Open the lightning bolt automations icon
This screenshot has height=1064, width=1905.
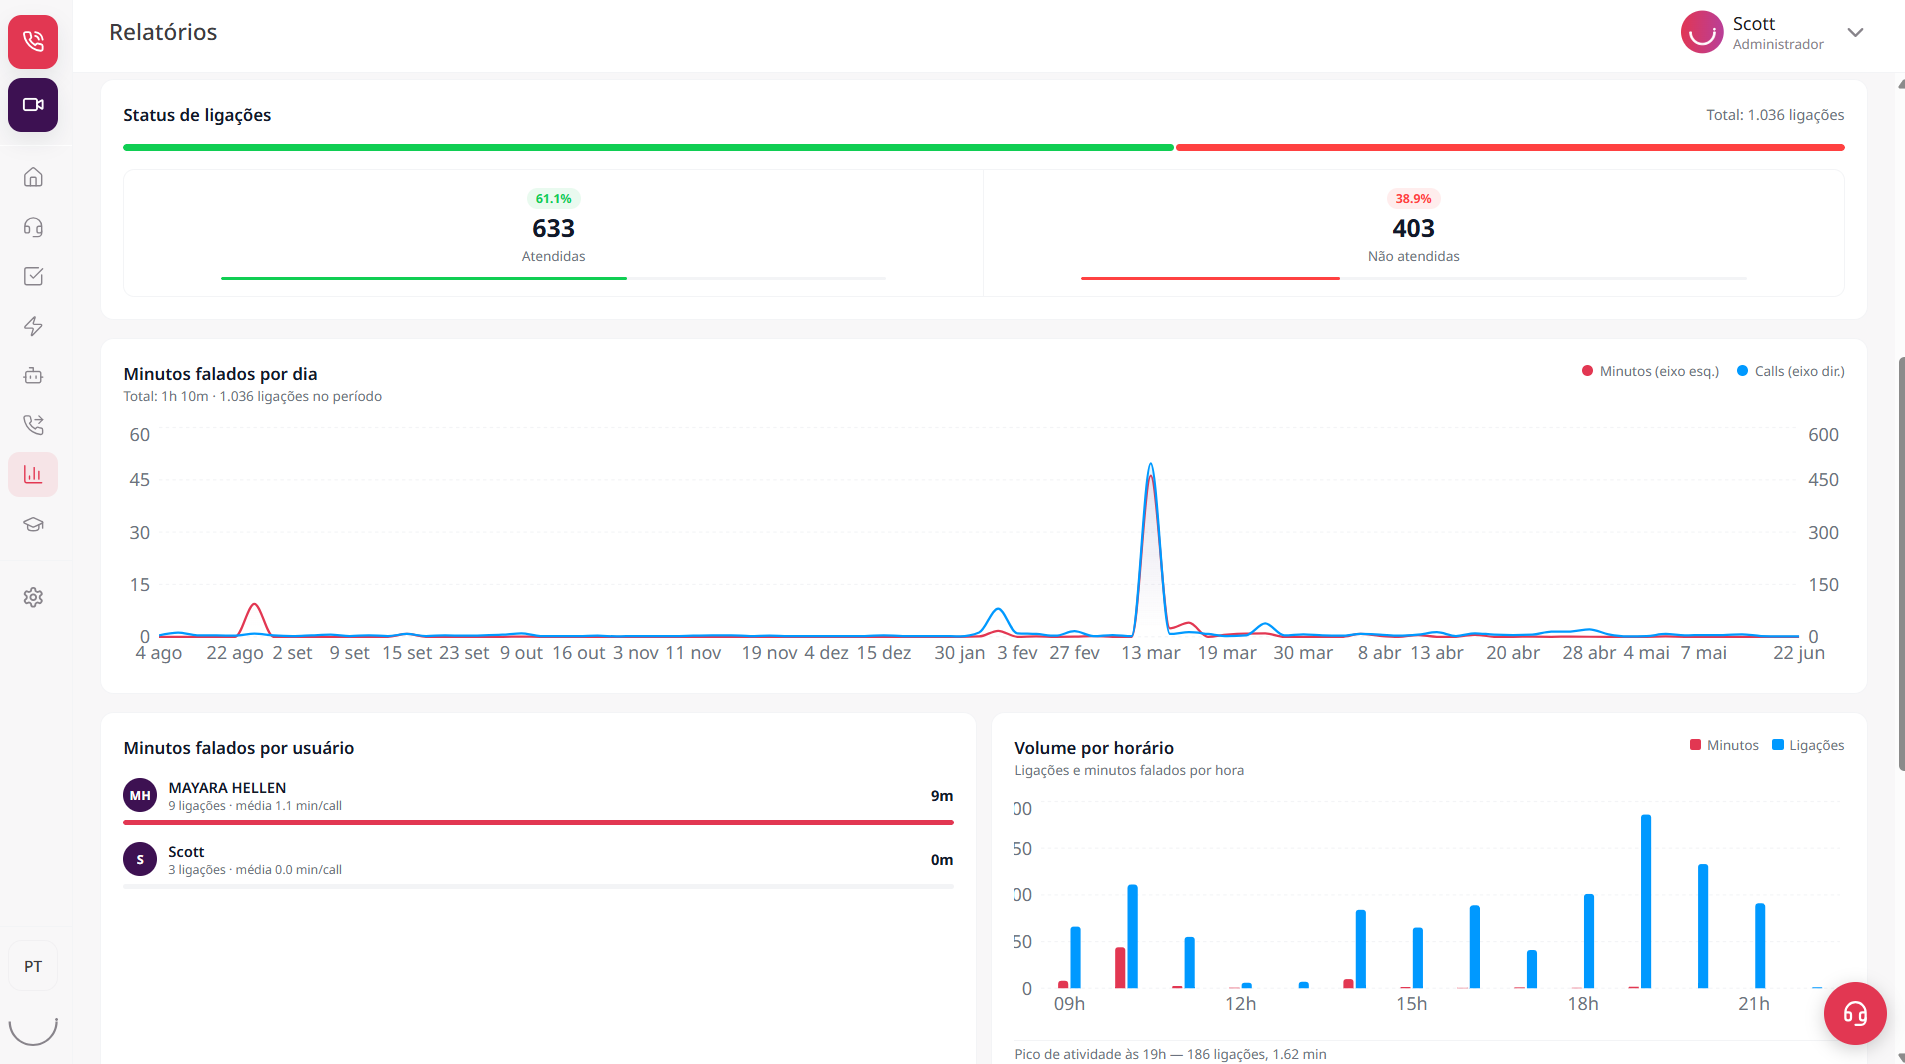point(33,326)
